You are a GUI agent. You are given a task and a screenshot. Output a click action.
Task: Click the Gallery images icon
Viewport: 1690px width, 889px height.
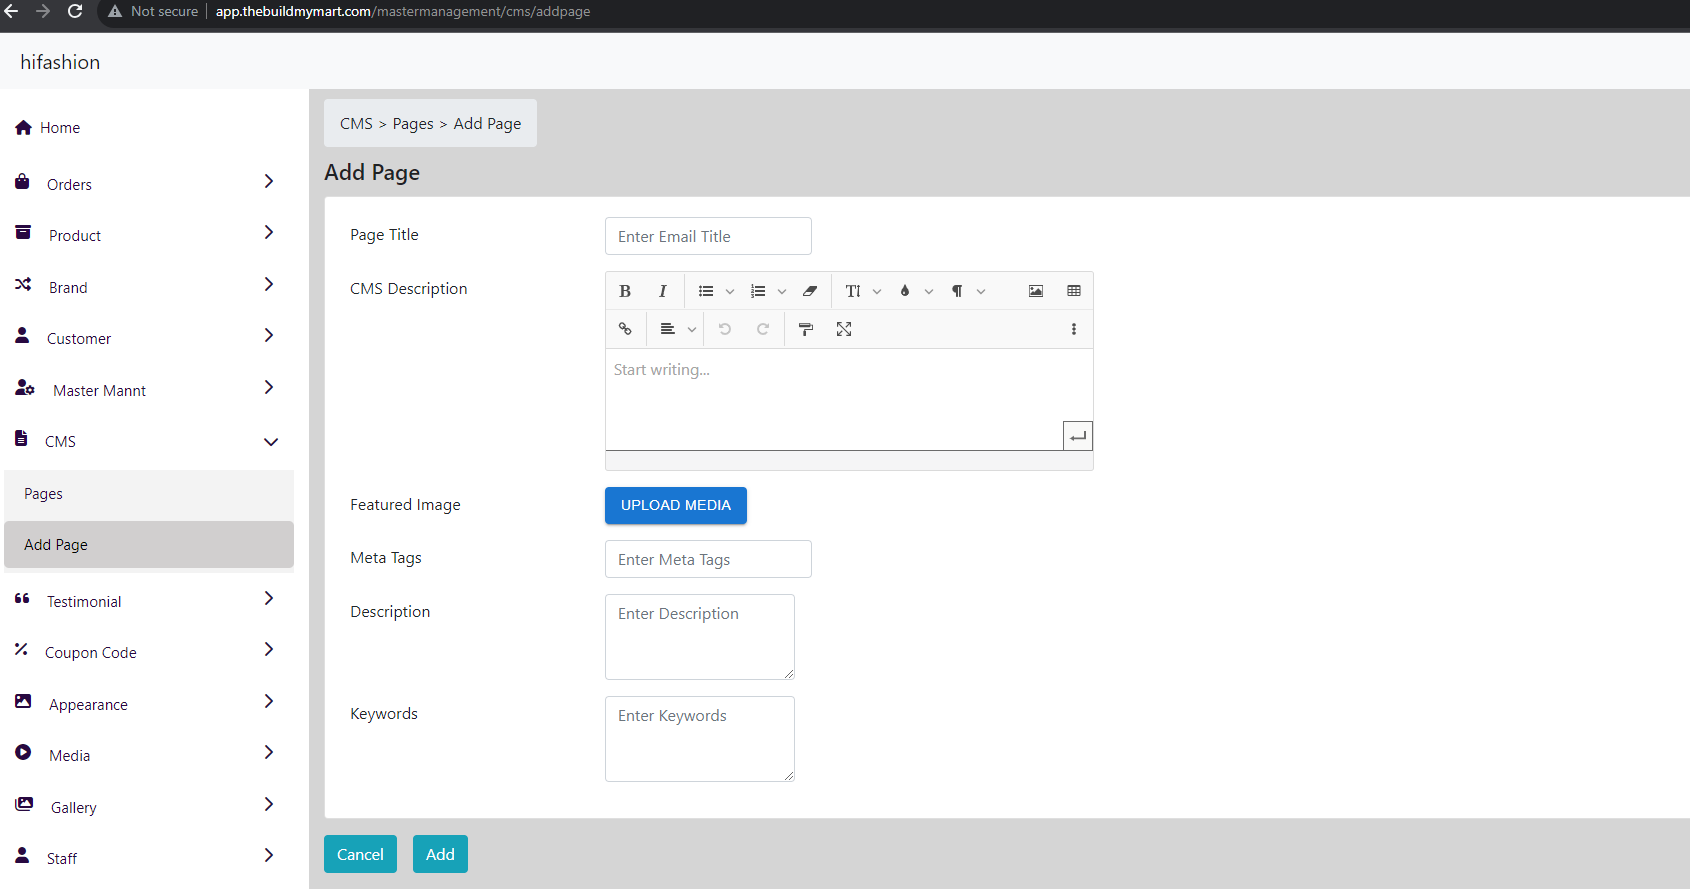tap(24, 804)
